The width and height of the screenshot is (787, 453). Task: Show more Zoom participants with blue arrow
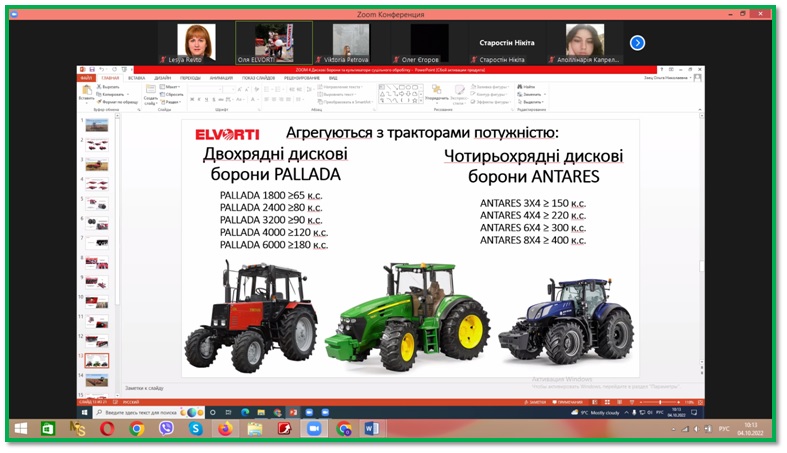click(637, 43)
